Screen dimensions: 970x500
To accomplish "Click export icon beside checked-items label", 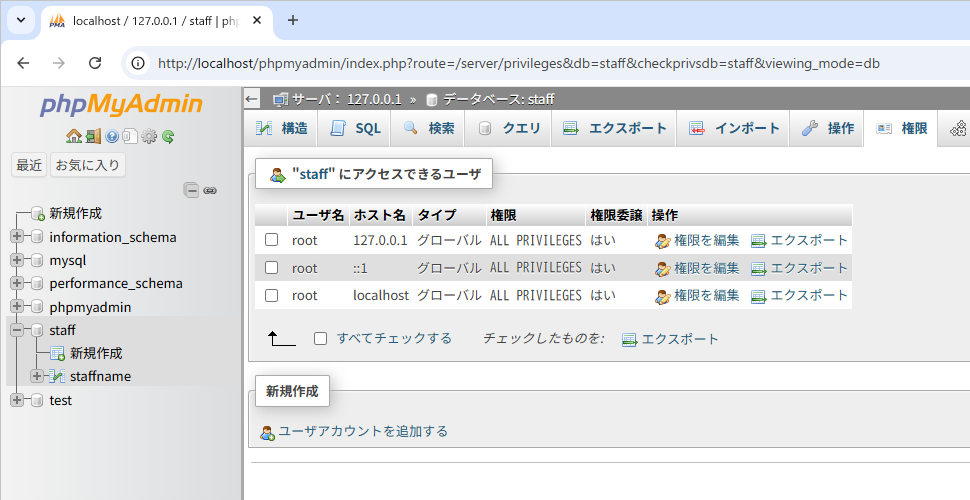I will tap(630, 340).
